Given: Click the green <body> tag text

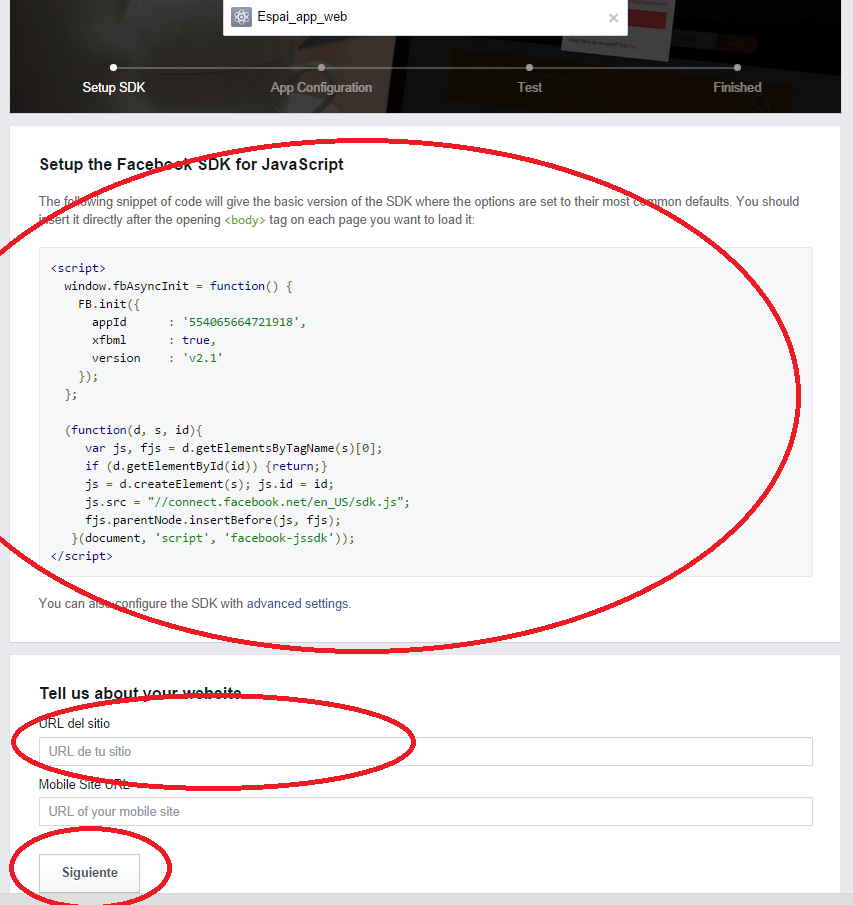Looking at the screenshot, I should [244, 219].
